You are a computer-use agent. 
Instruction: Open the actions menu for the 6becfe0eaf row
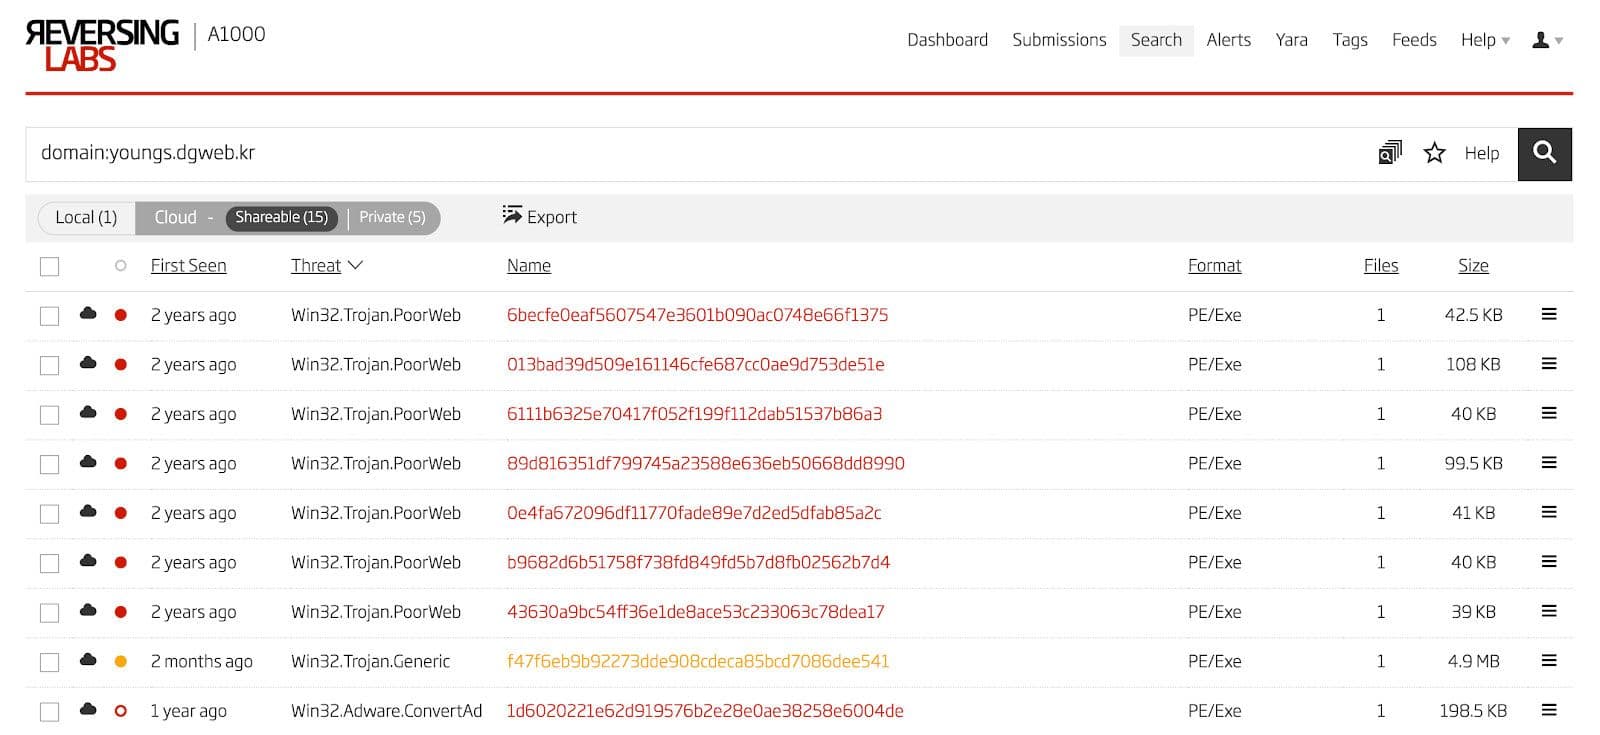coord(1549,314)
